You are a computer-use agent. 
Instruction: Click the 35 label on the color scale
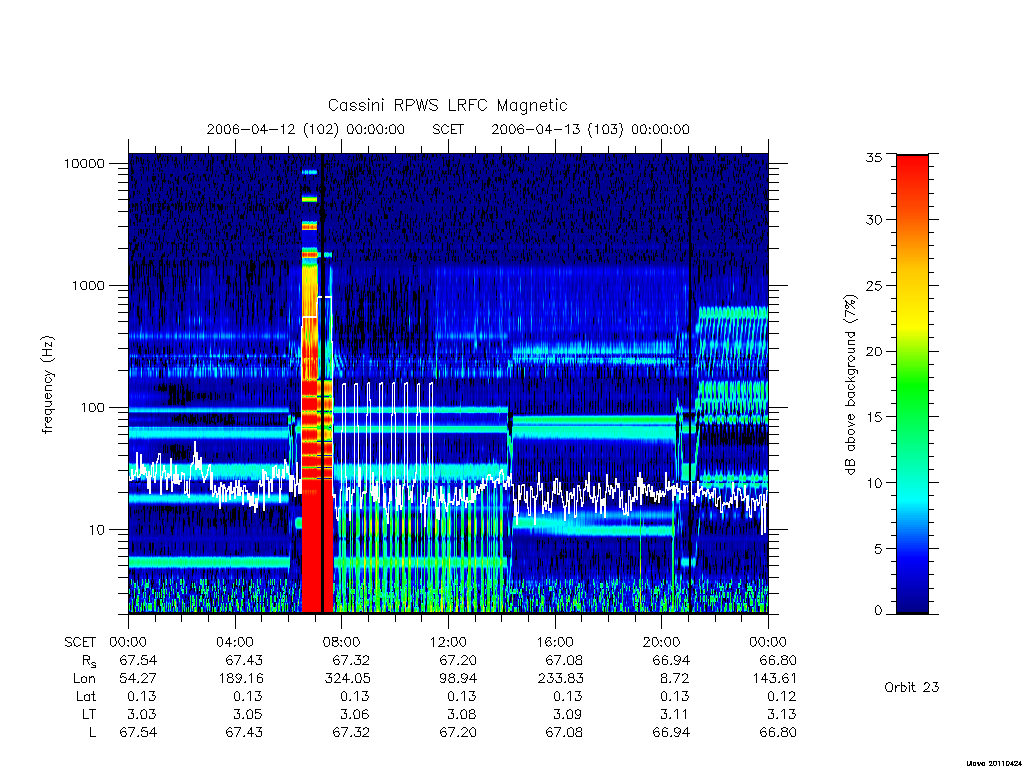(873, 157)
